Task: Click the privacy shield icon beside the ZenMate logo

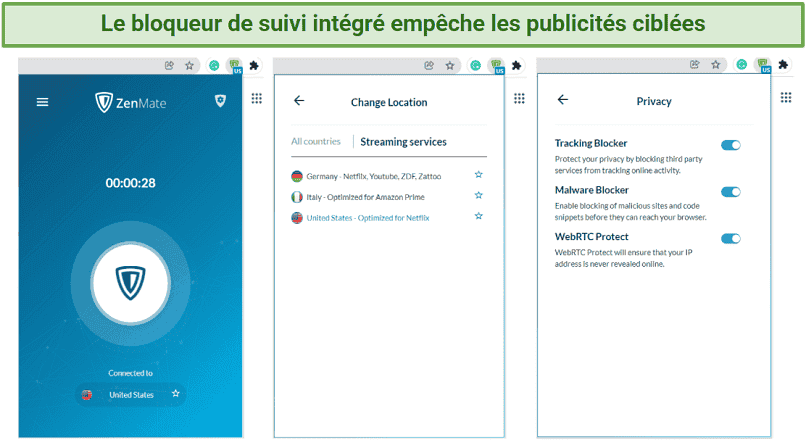Action: (x=220, y=101)
